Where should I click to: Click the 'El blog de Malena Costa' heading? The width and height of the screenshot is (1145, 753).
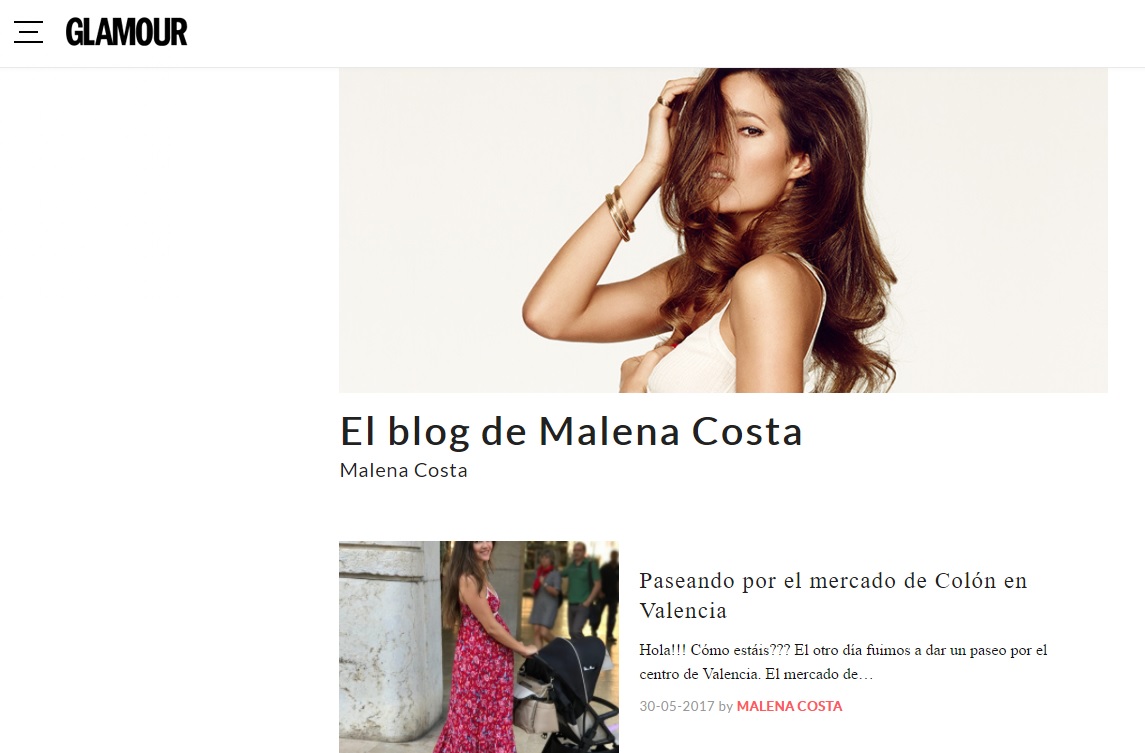[571, 431]
